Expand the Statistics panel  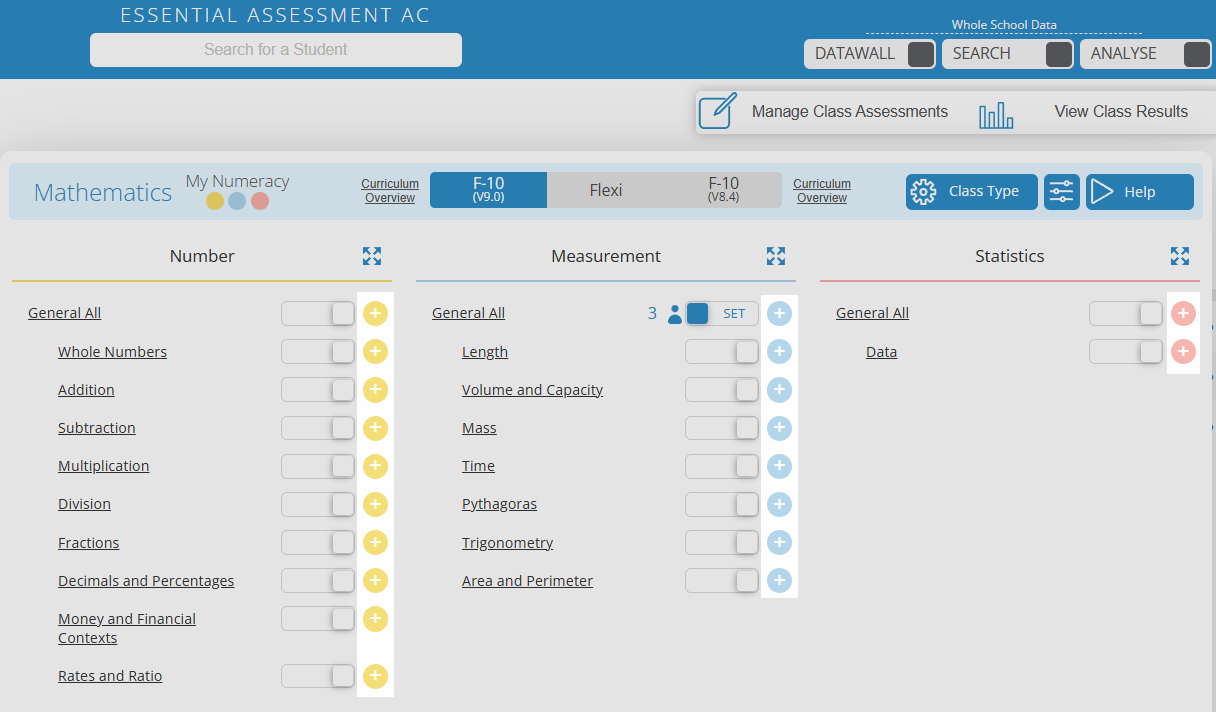click(x=1180, y=256)
